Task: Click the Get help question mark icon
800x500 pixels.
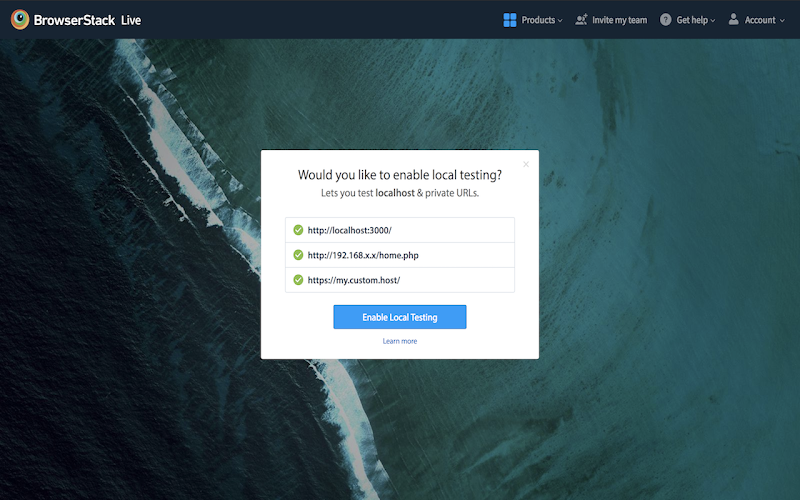Action: point(665,20)
